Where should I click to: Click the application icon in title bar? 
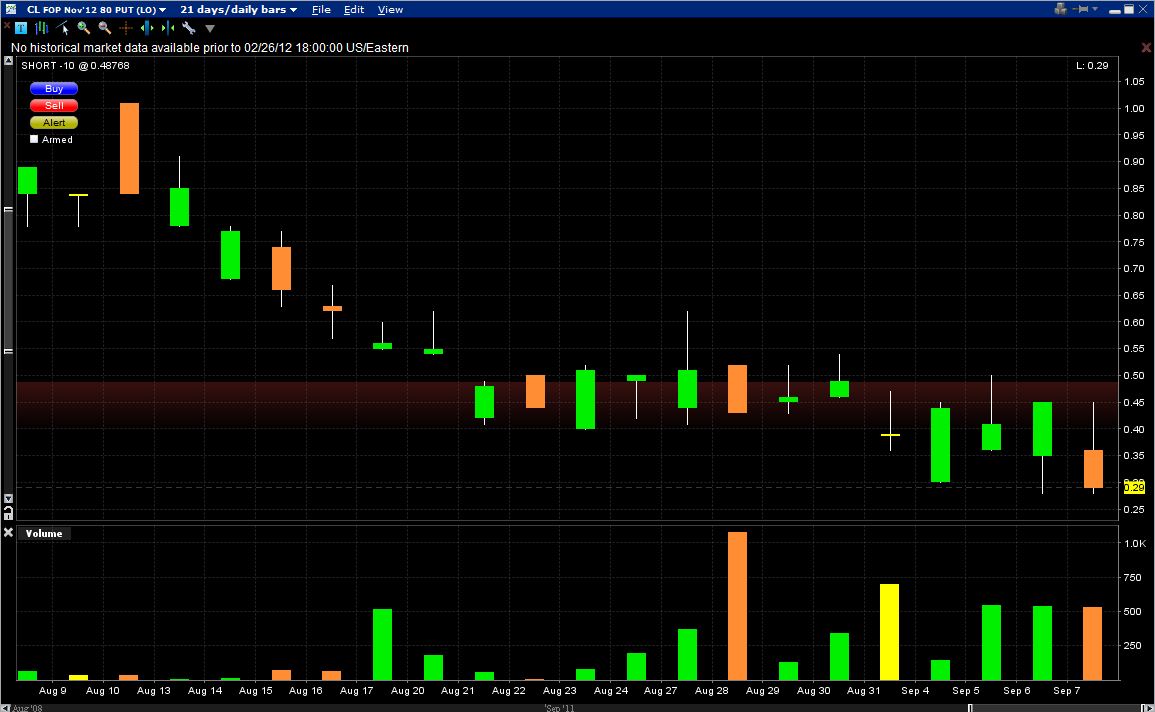click(x=11, y=9)
